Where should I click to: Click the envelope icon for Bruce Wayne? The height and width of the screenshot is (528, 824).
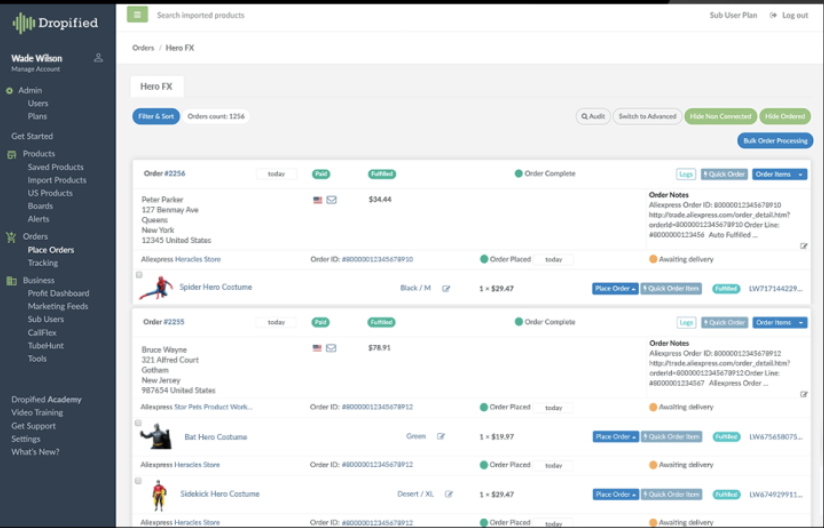click(331, 348)
